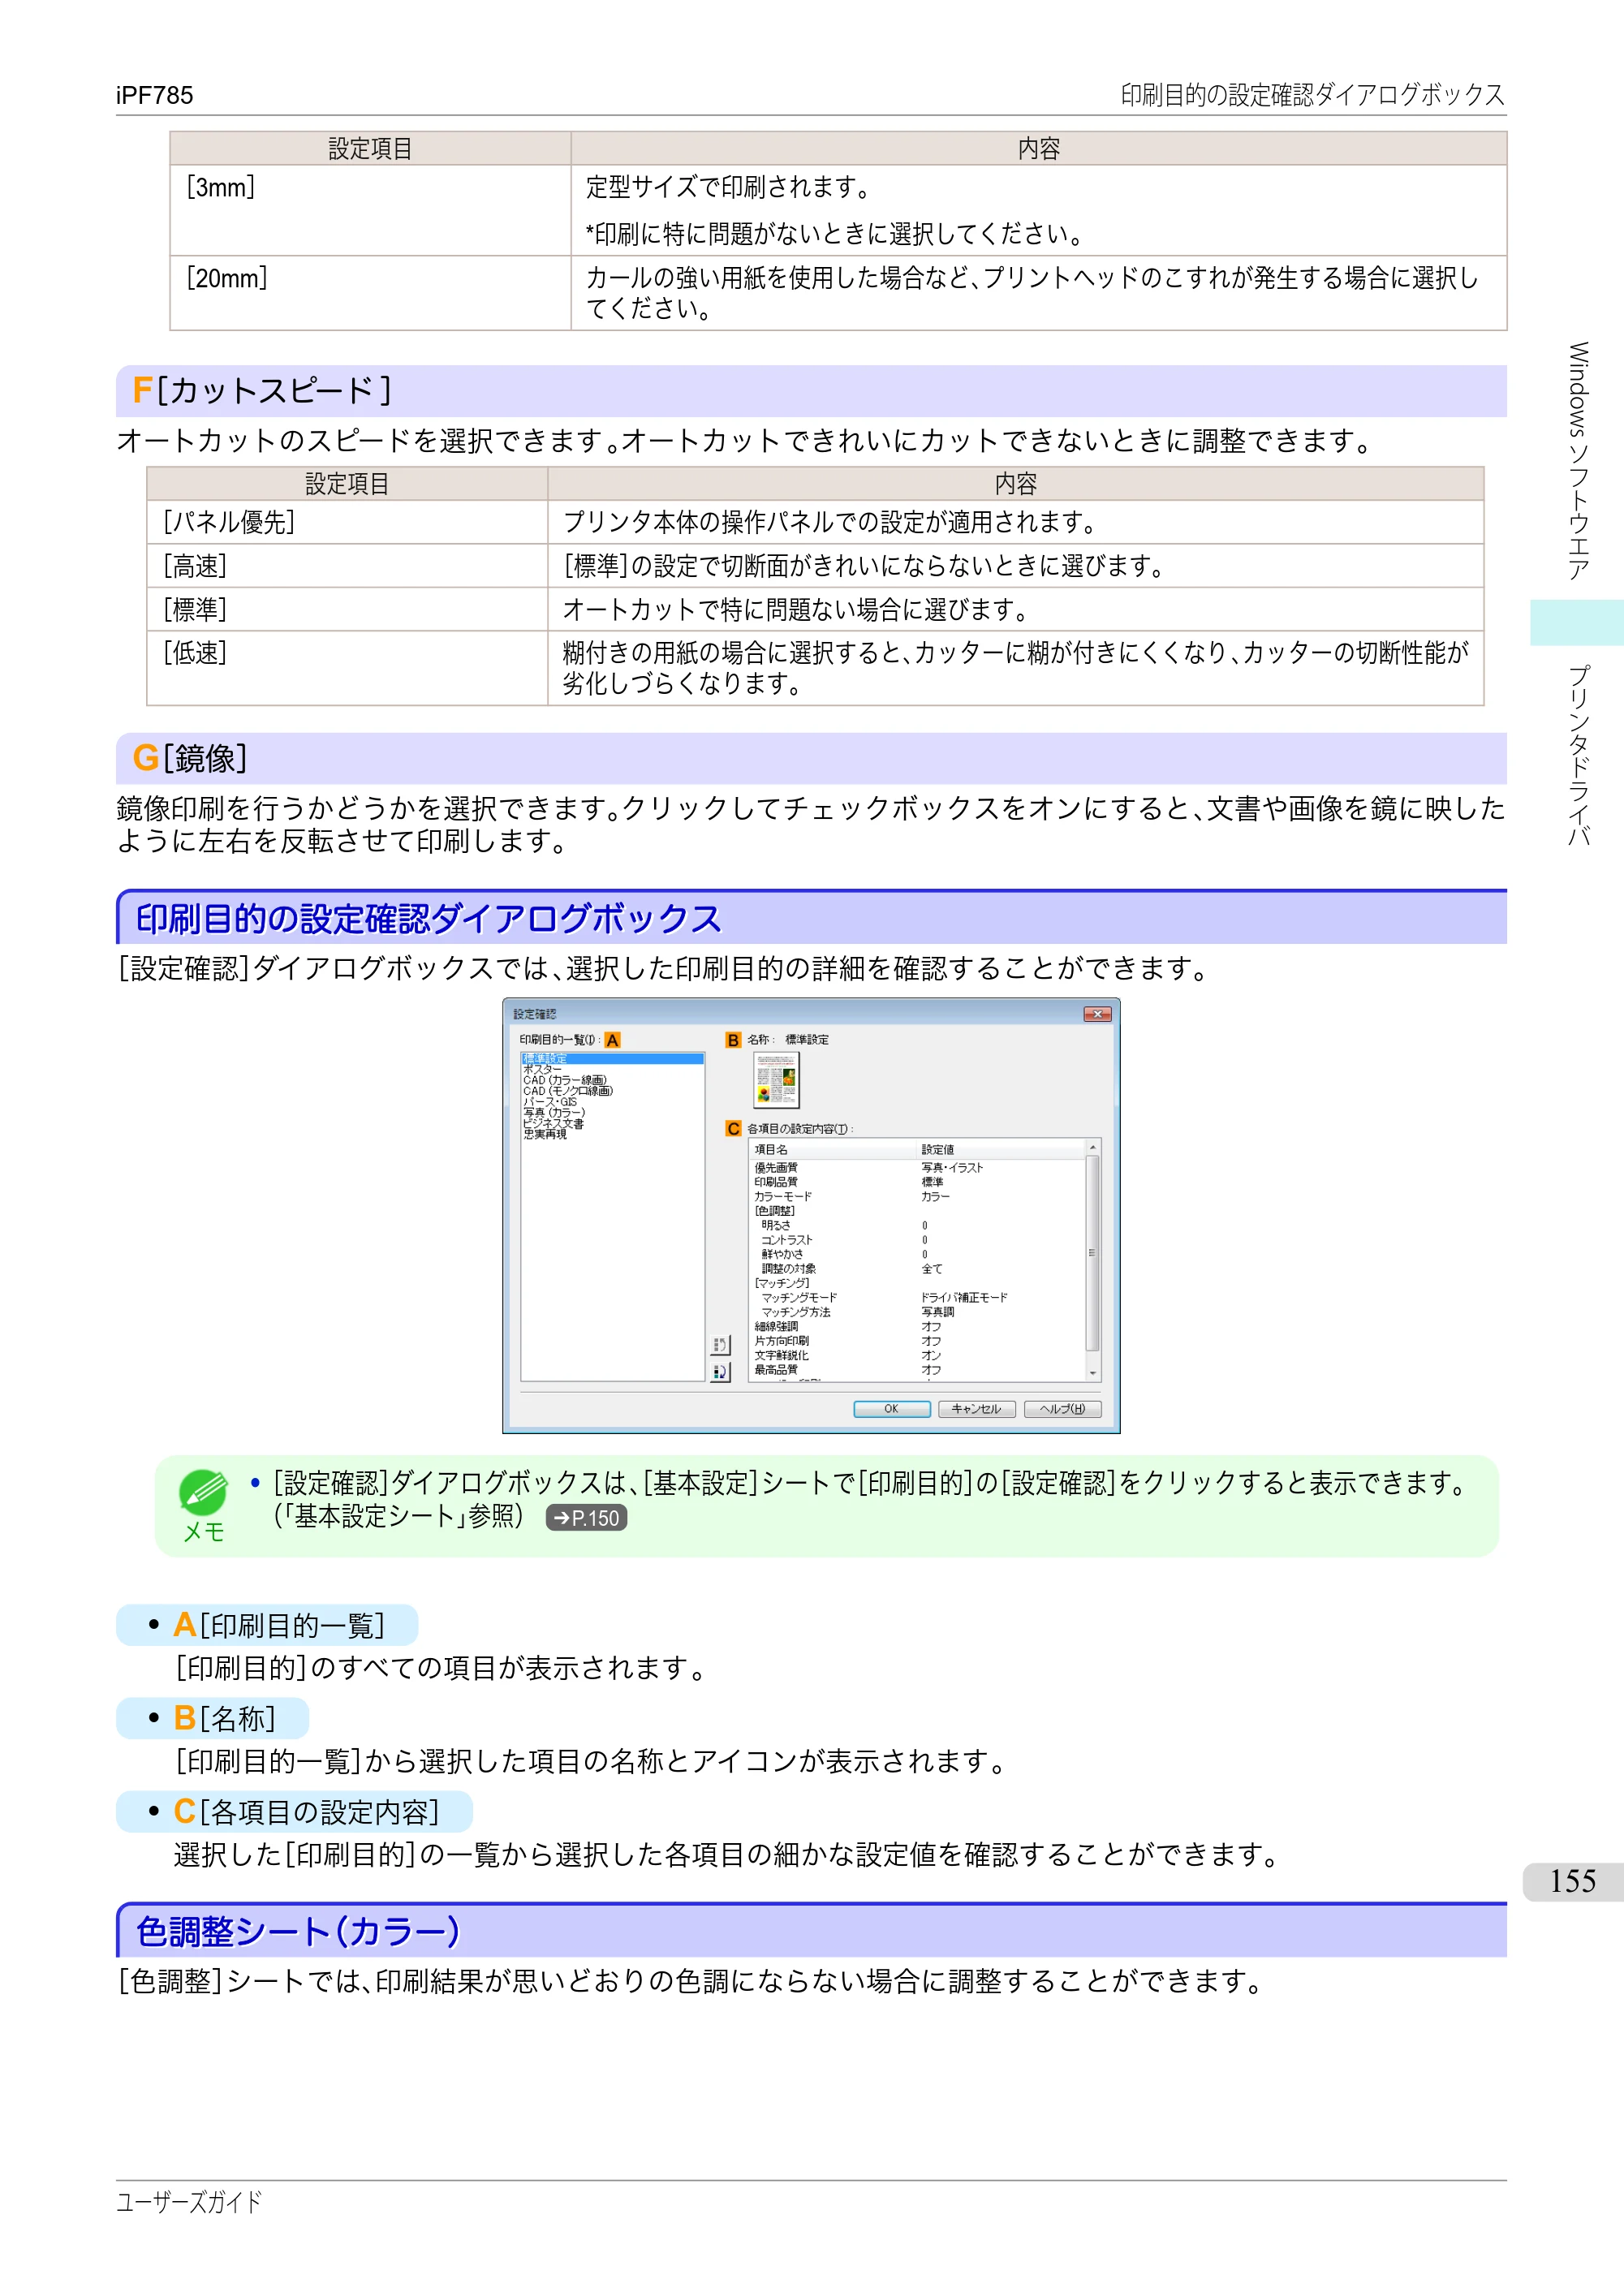Click the settings list scrollbar up arrow
The width and height of the screenshot is (1624, 2296).
(x=1093, y=1147)
